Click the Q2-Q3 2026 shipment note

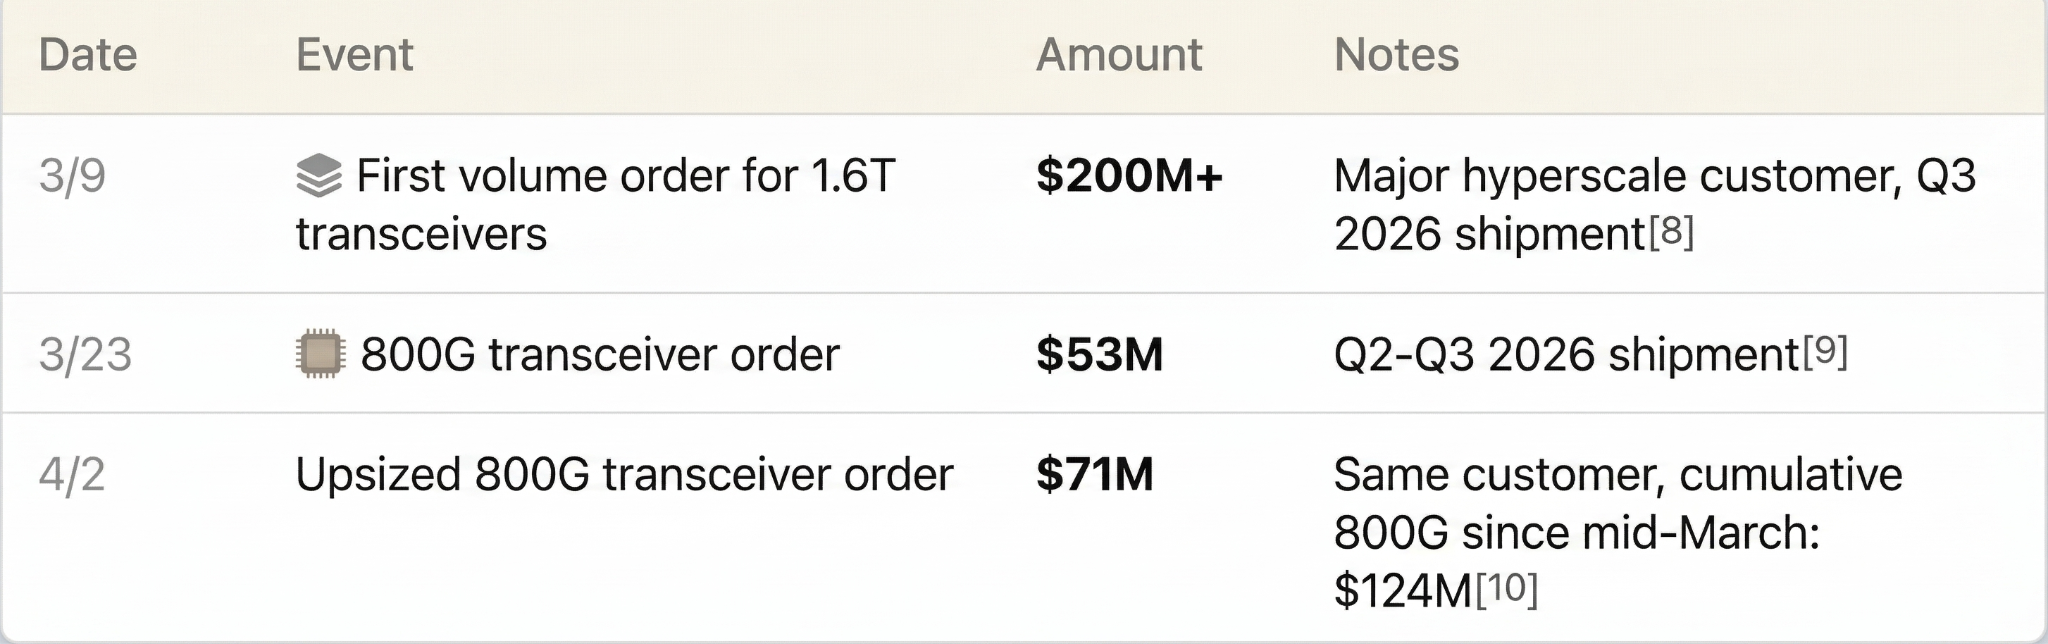1567,355
